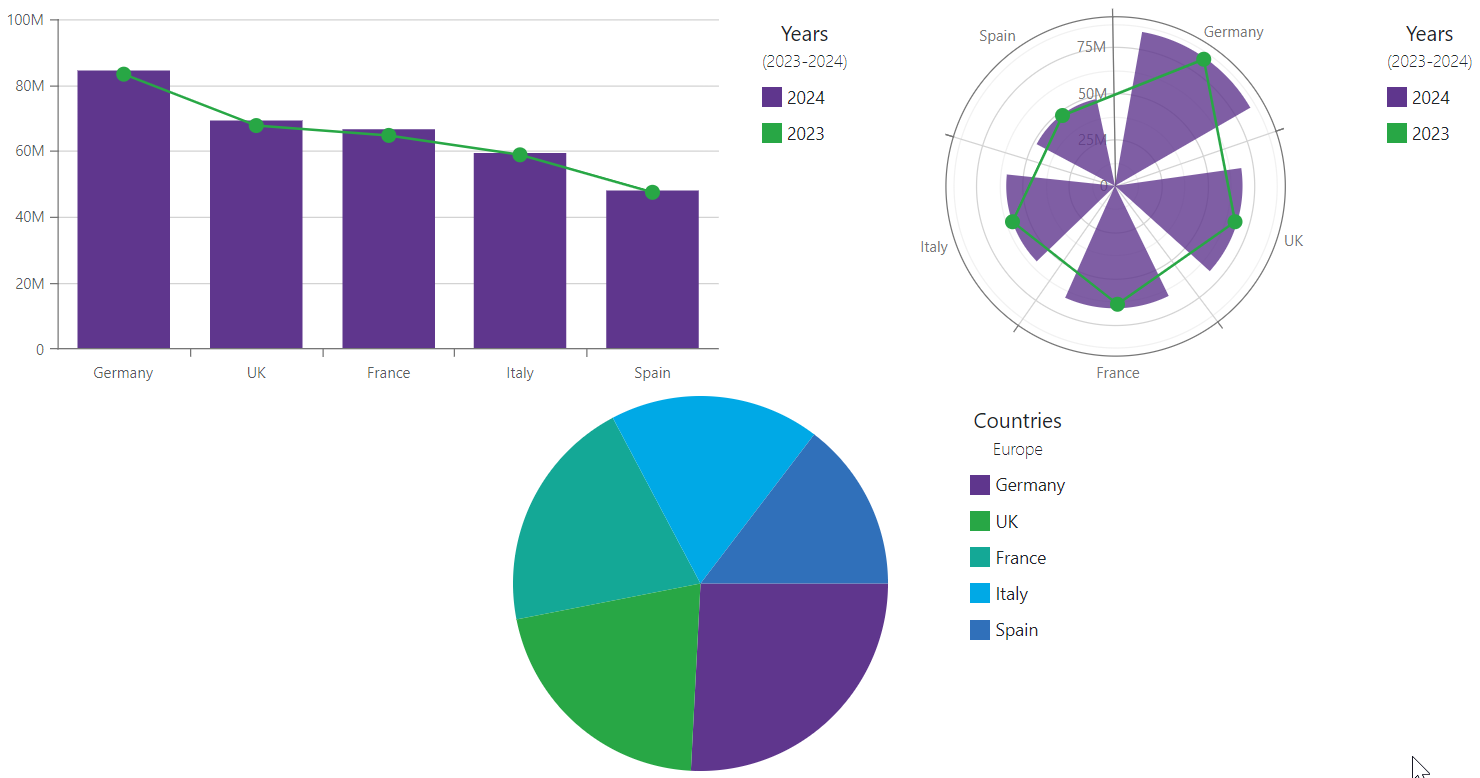
Task: Select green polar point near Italy label
Action: point(1012,221)
